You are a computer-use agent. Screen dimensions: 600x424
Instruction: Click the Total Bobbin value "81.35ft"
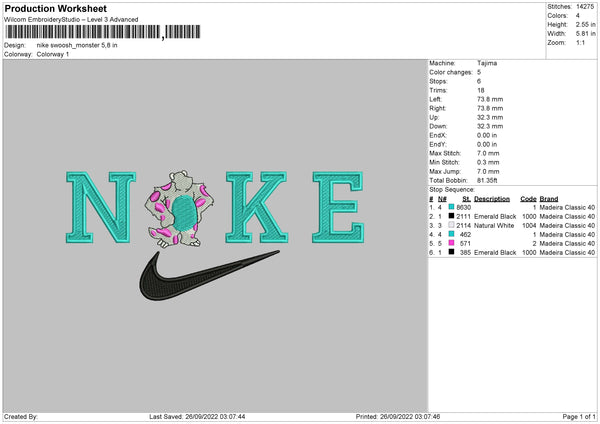[487, 180]
